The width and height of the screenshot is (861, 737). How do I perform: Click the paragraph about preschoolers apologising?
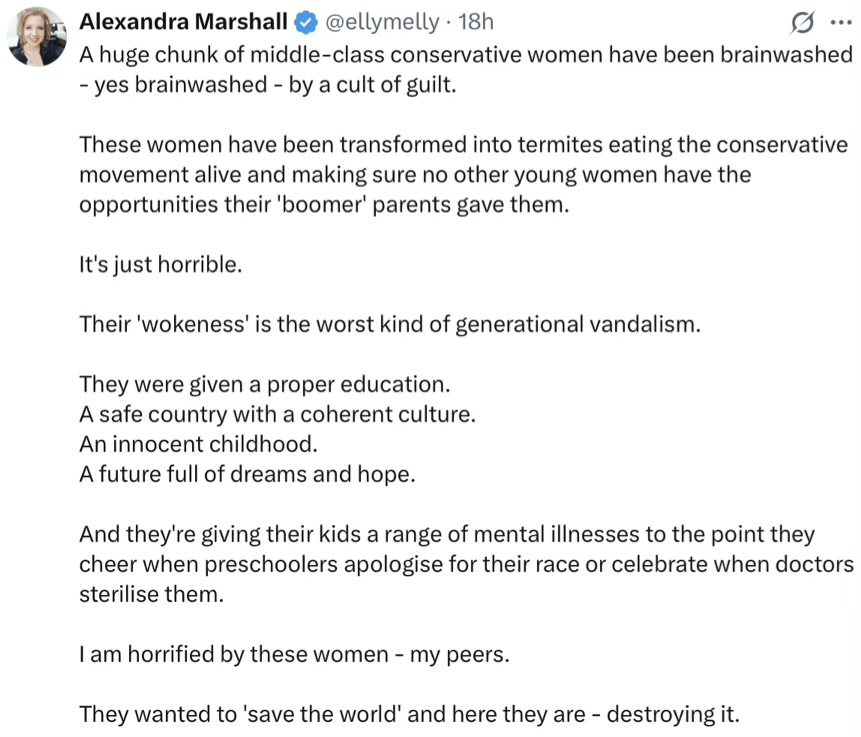pos(466,564)
